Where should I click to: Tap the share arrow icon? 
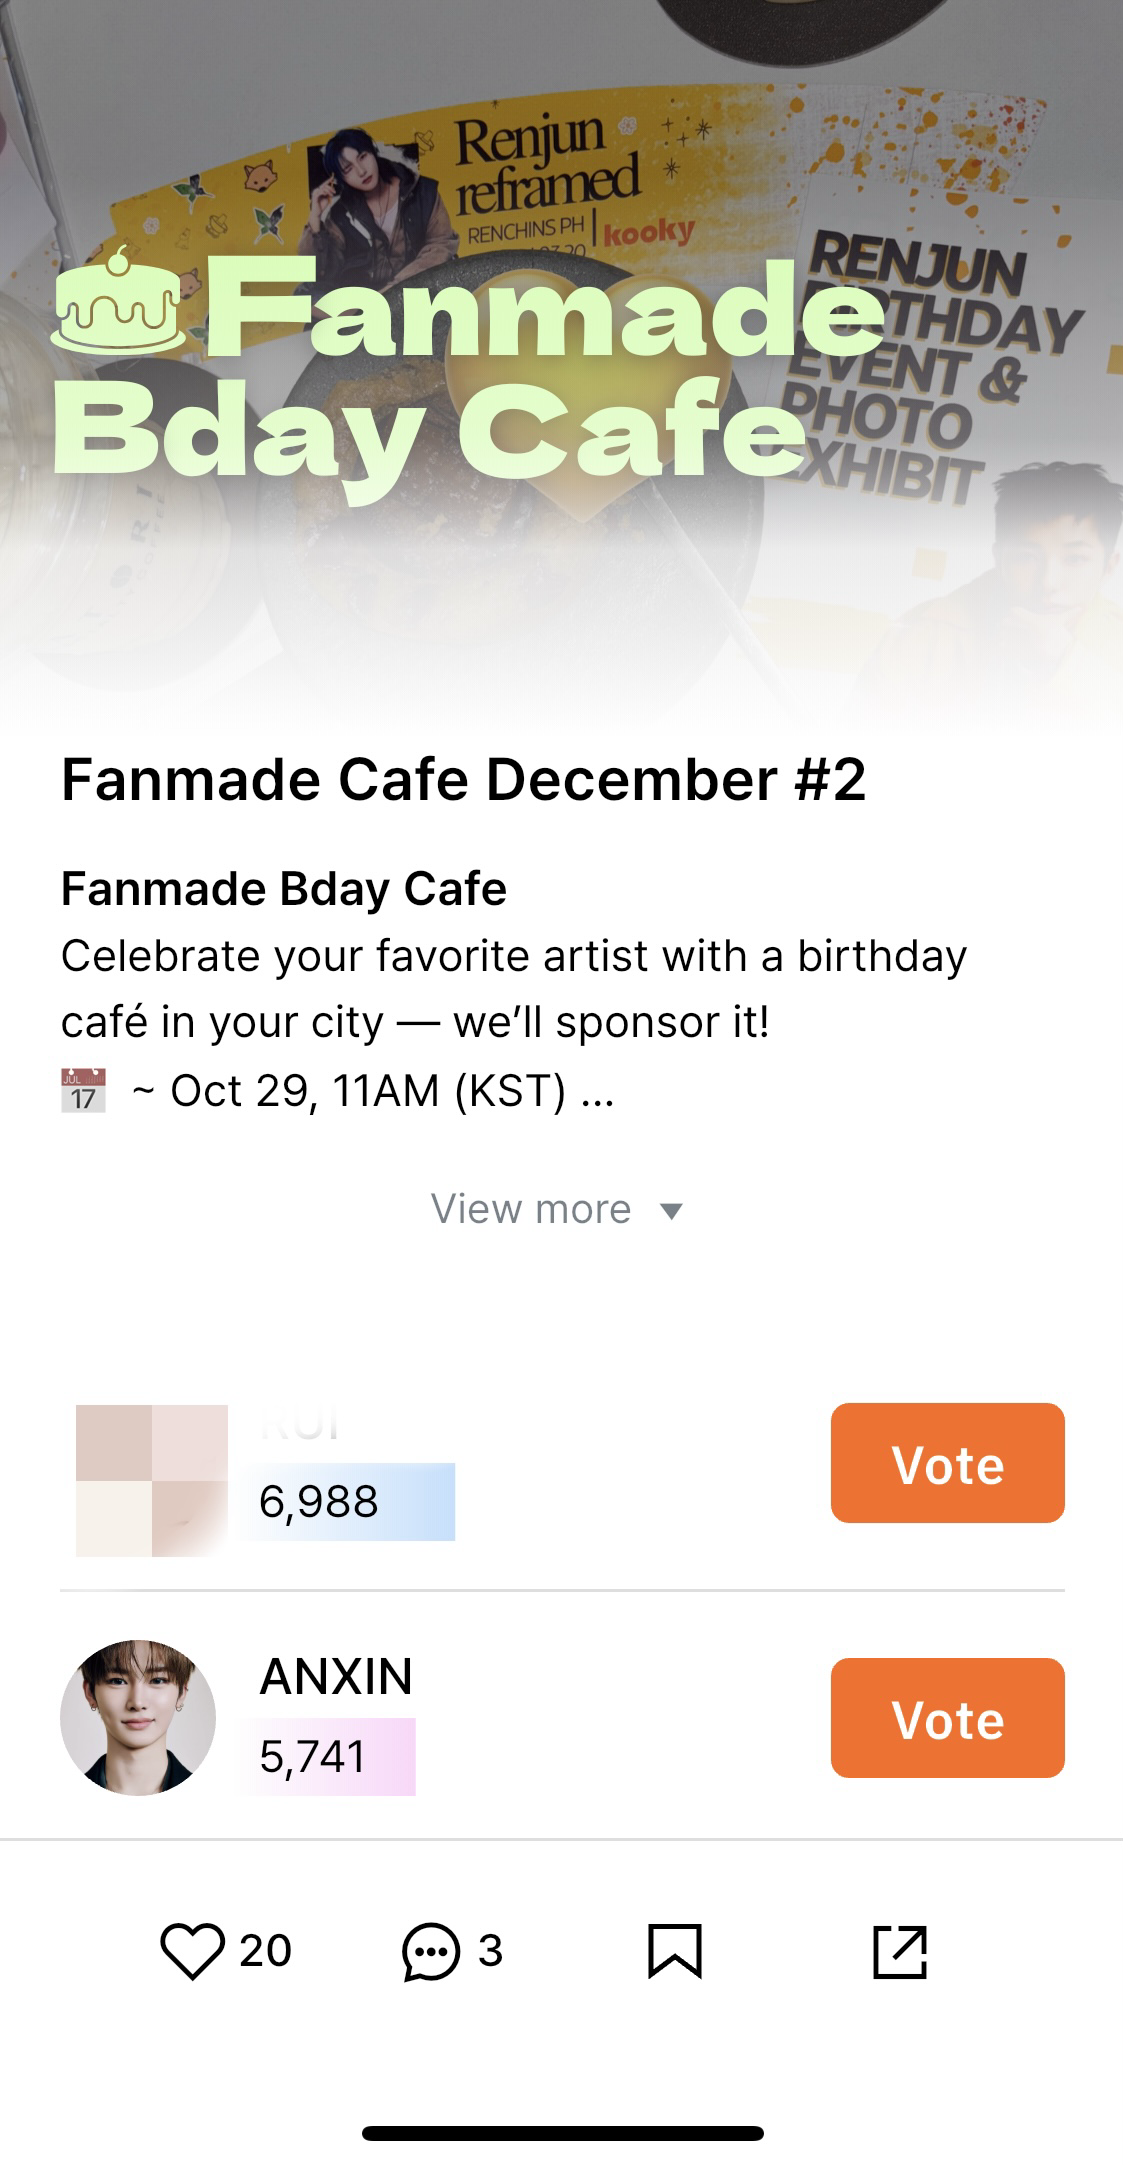tap(900, 1951)
